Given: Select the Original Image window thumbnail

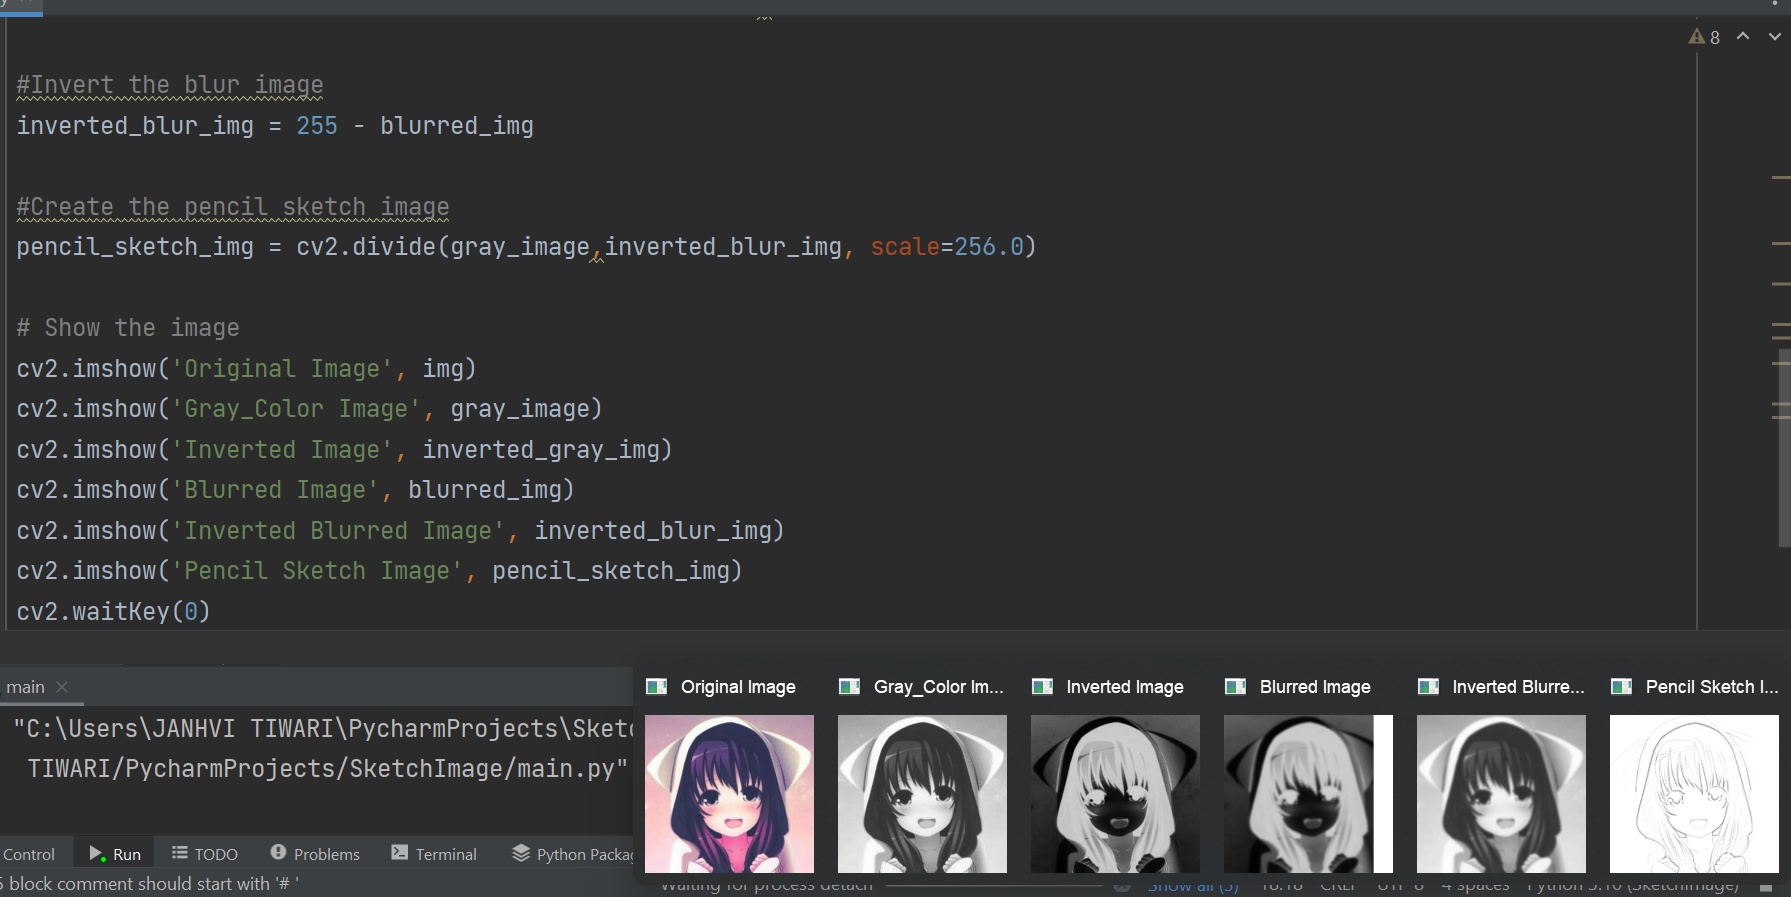Looking at the screenshot, I should click(x=729, y=794).
